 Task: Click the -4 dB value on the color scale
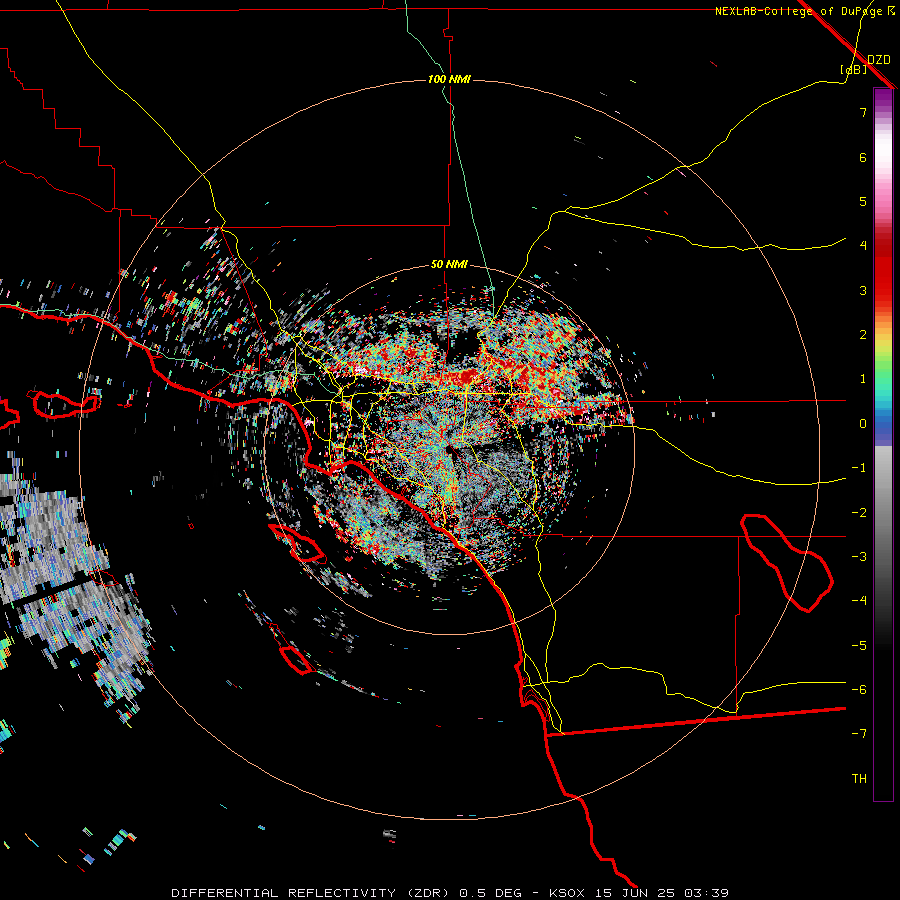coord(859,601)
